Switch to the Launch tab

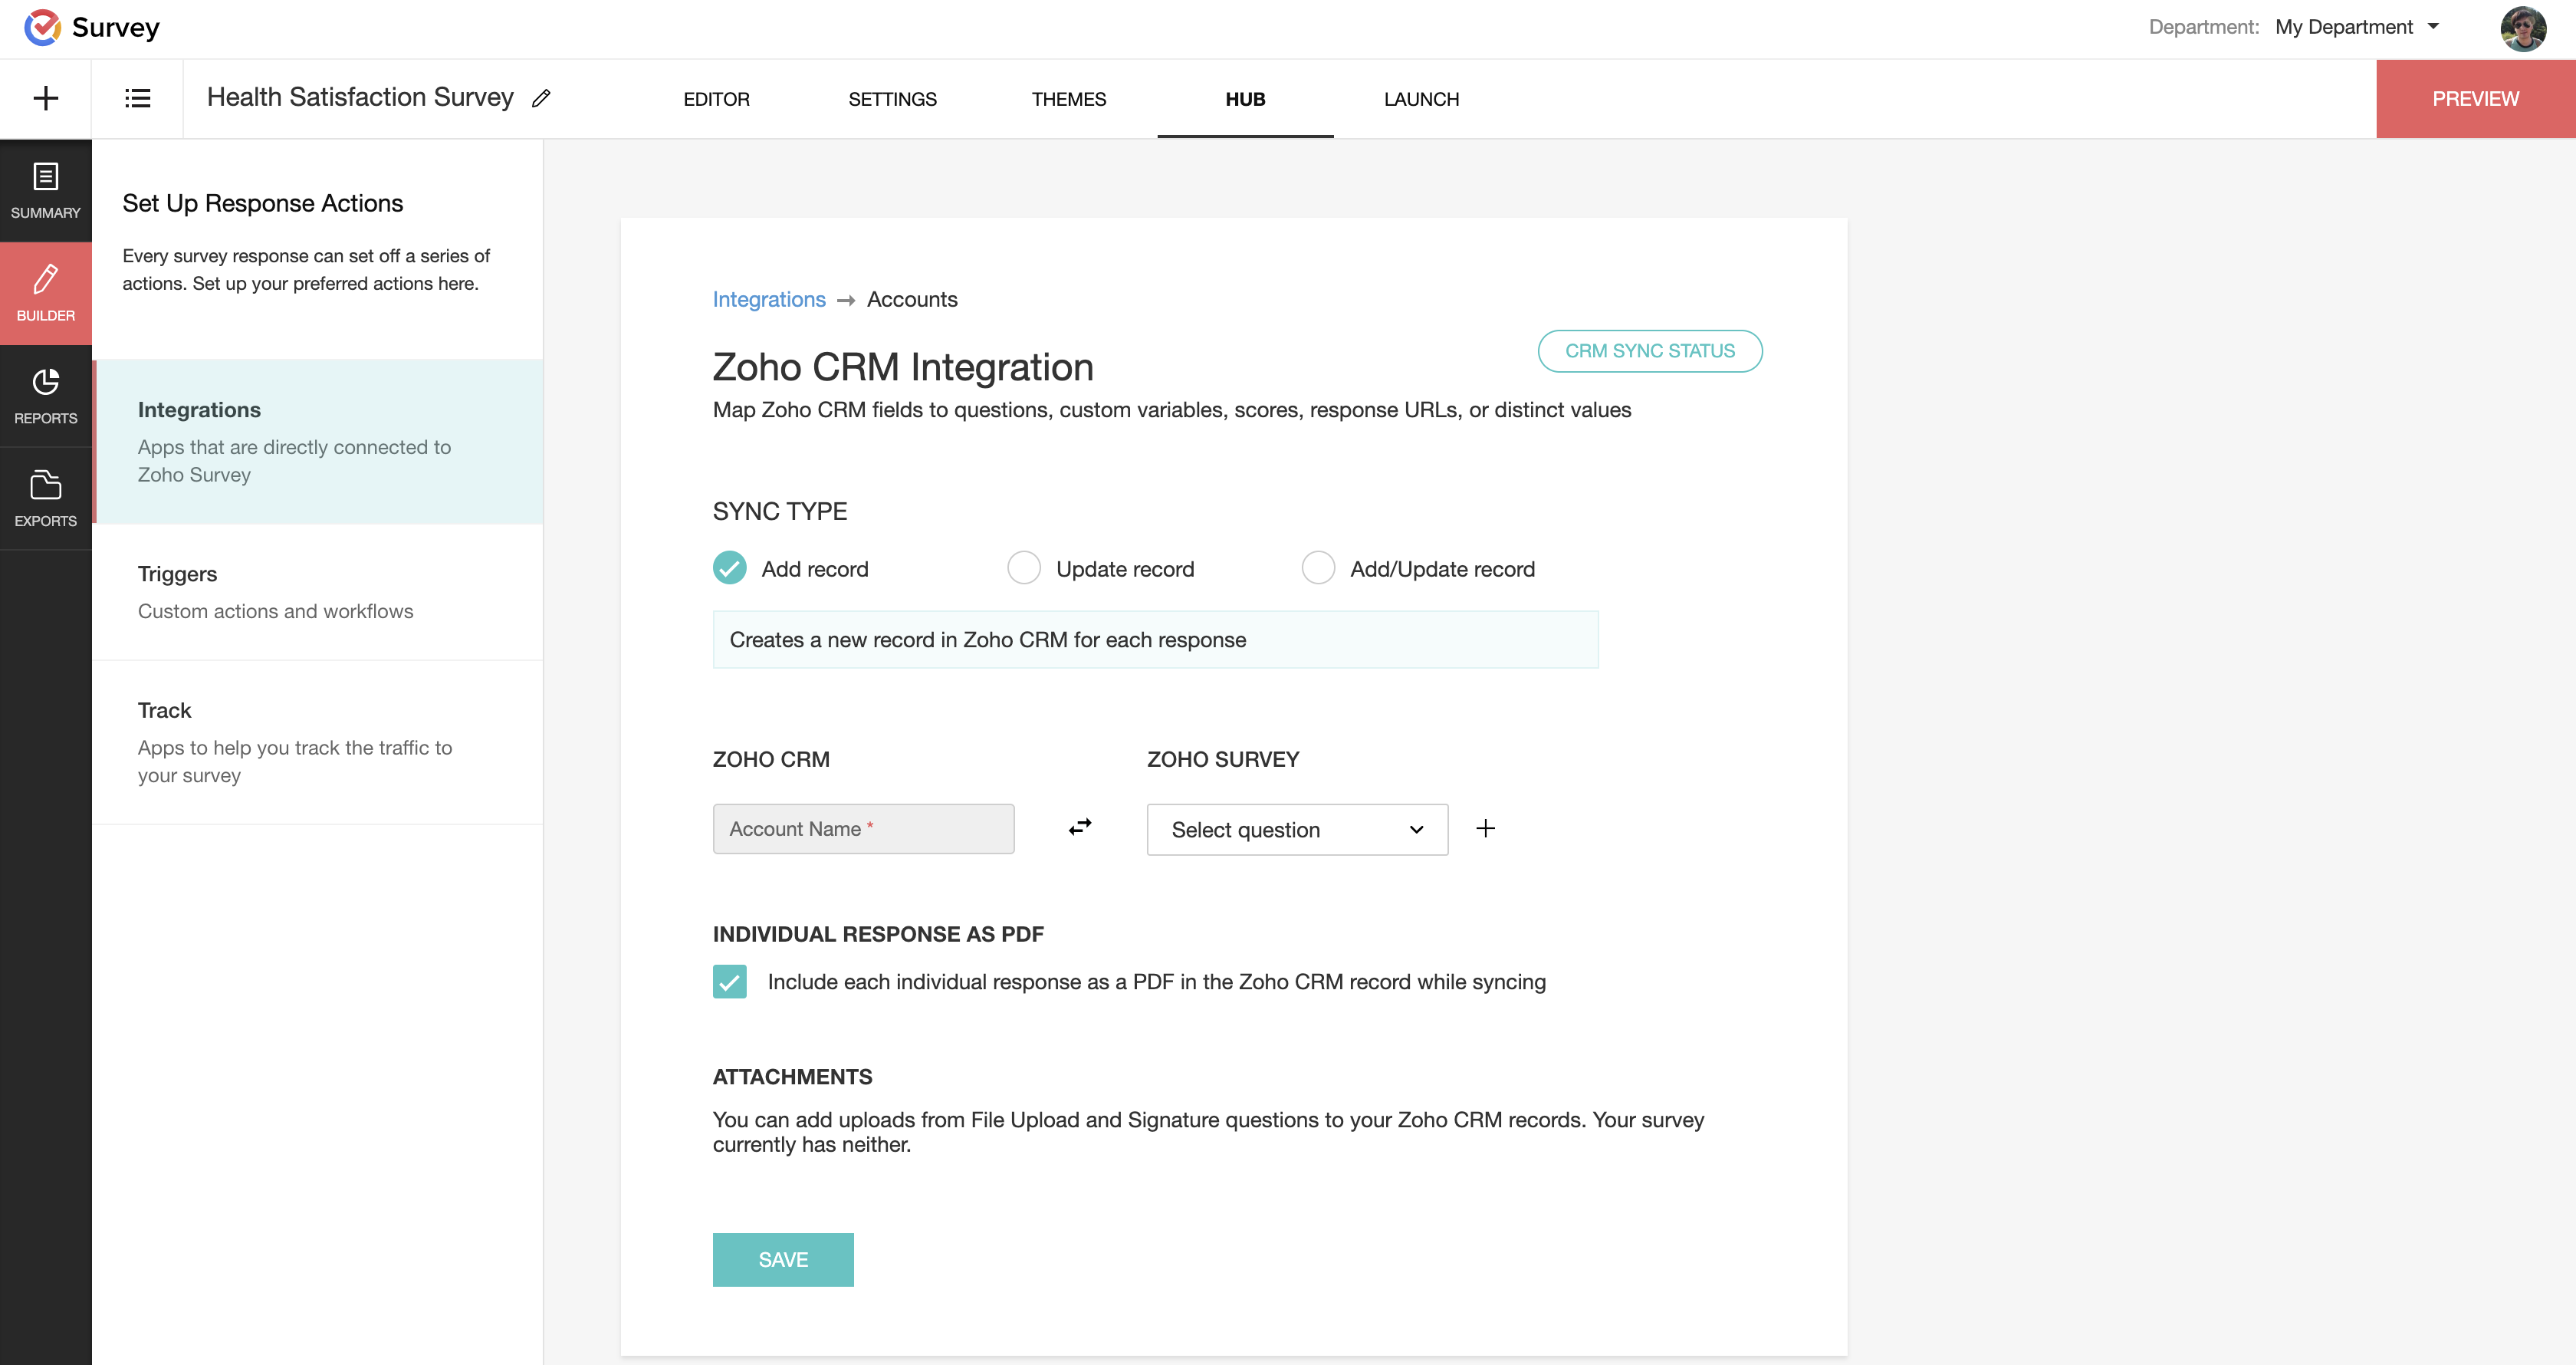pos(1421,99)
